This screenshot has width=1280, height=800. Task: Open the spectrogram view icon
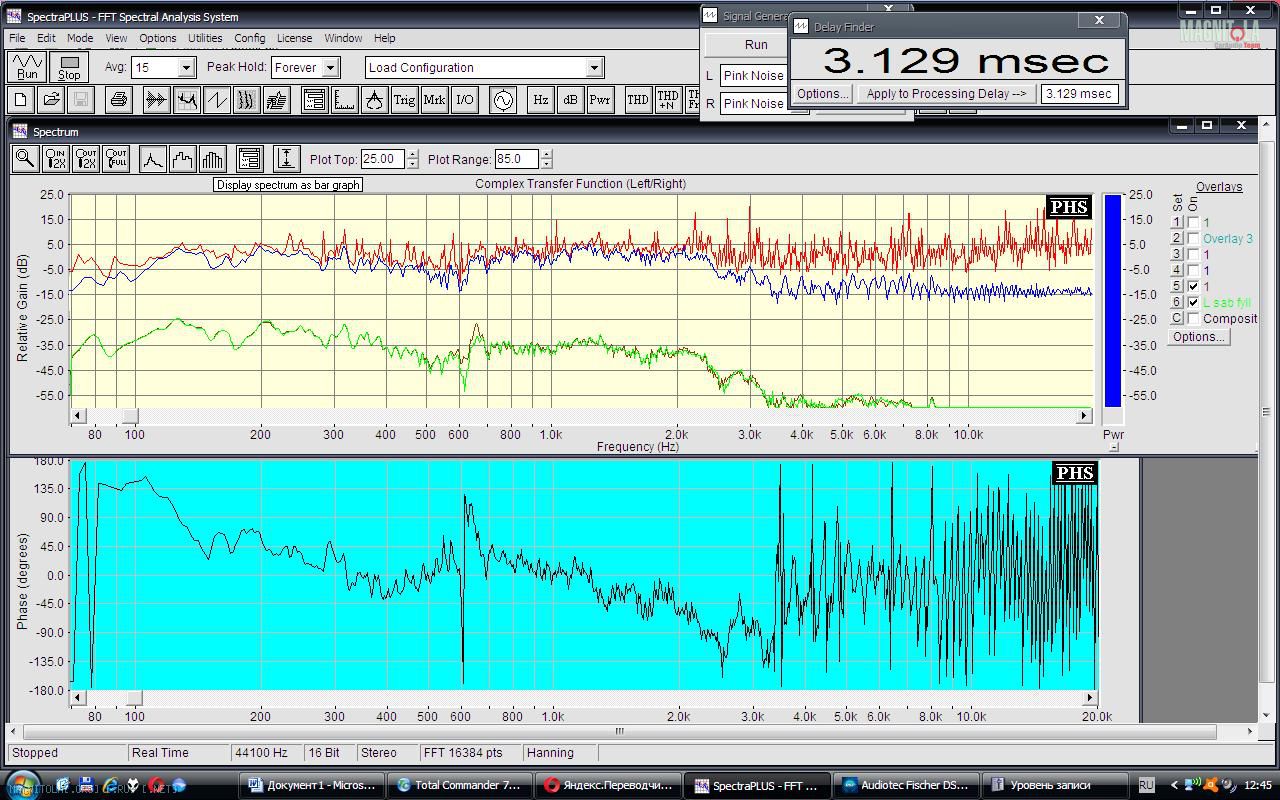coord(246,100)
